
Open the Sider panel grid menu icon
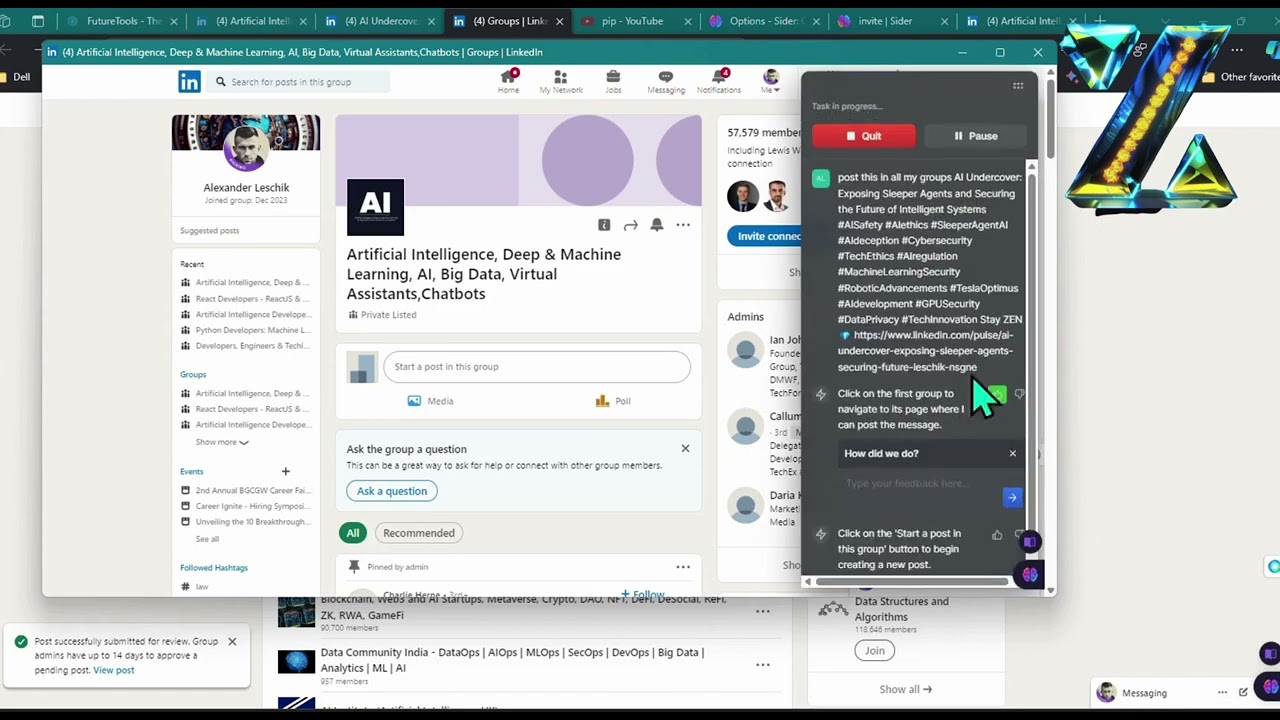click(x=1018, y=86)
